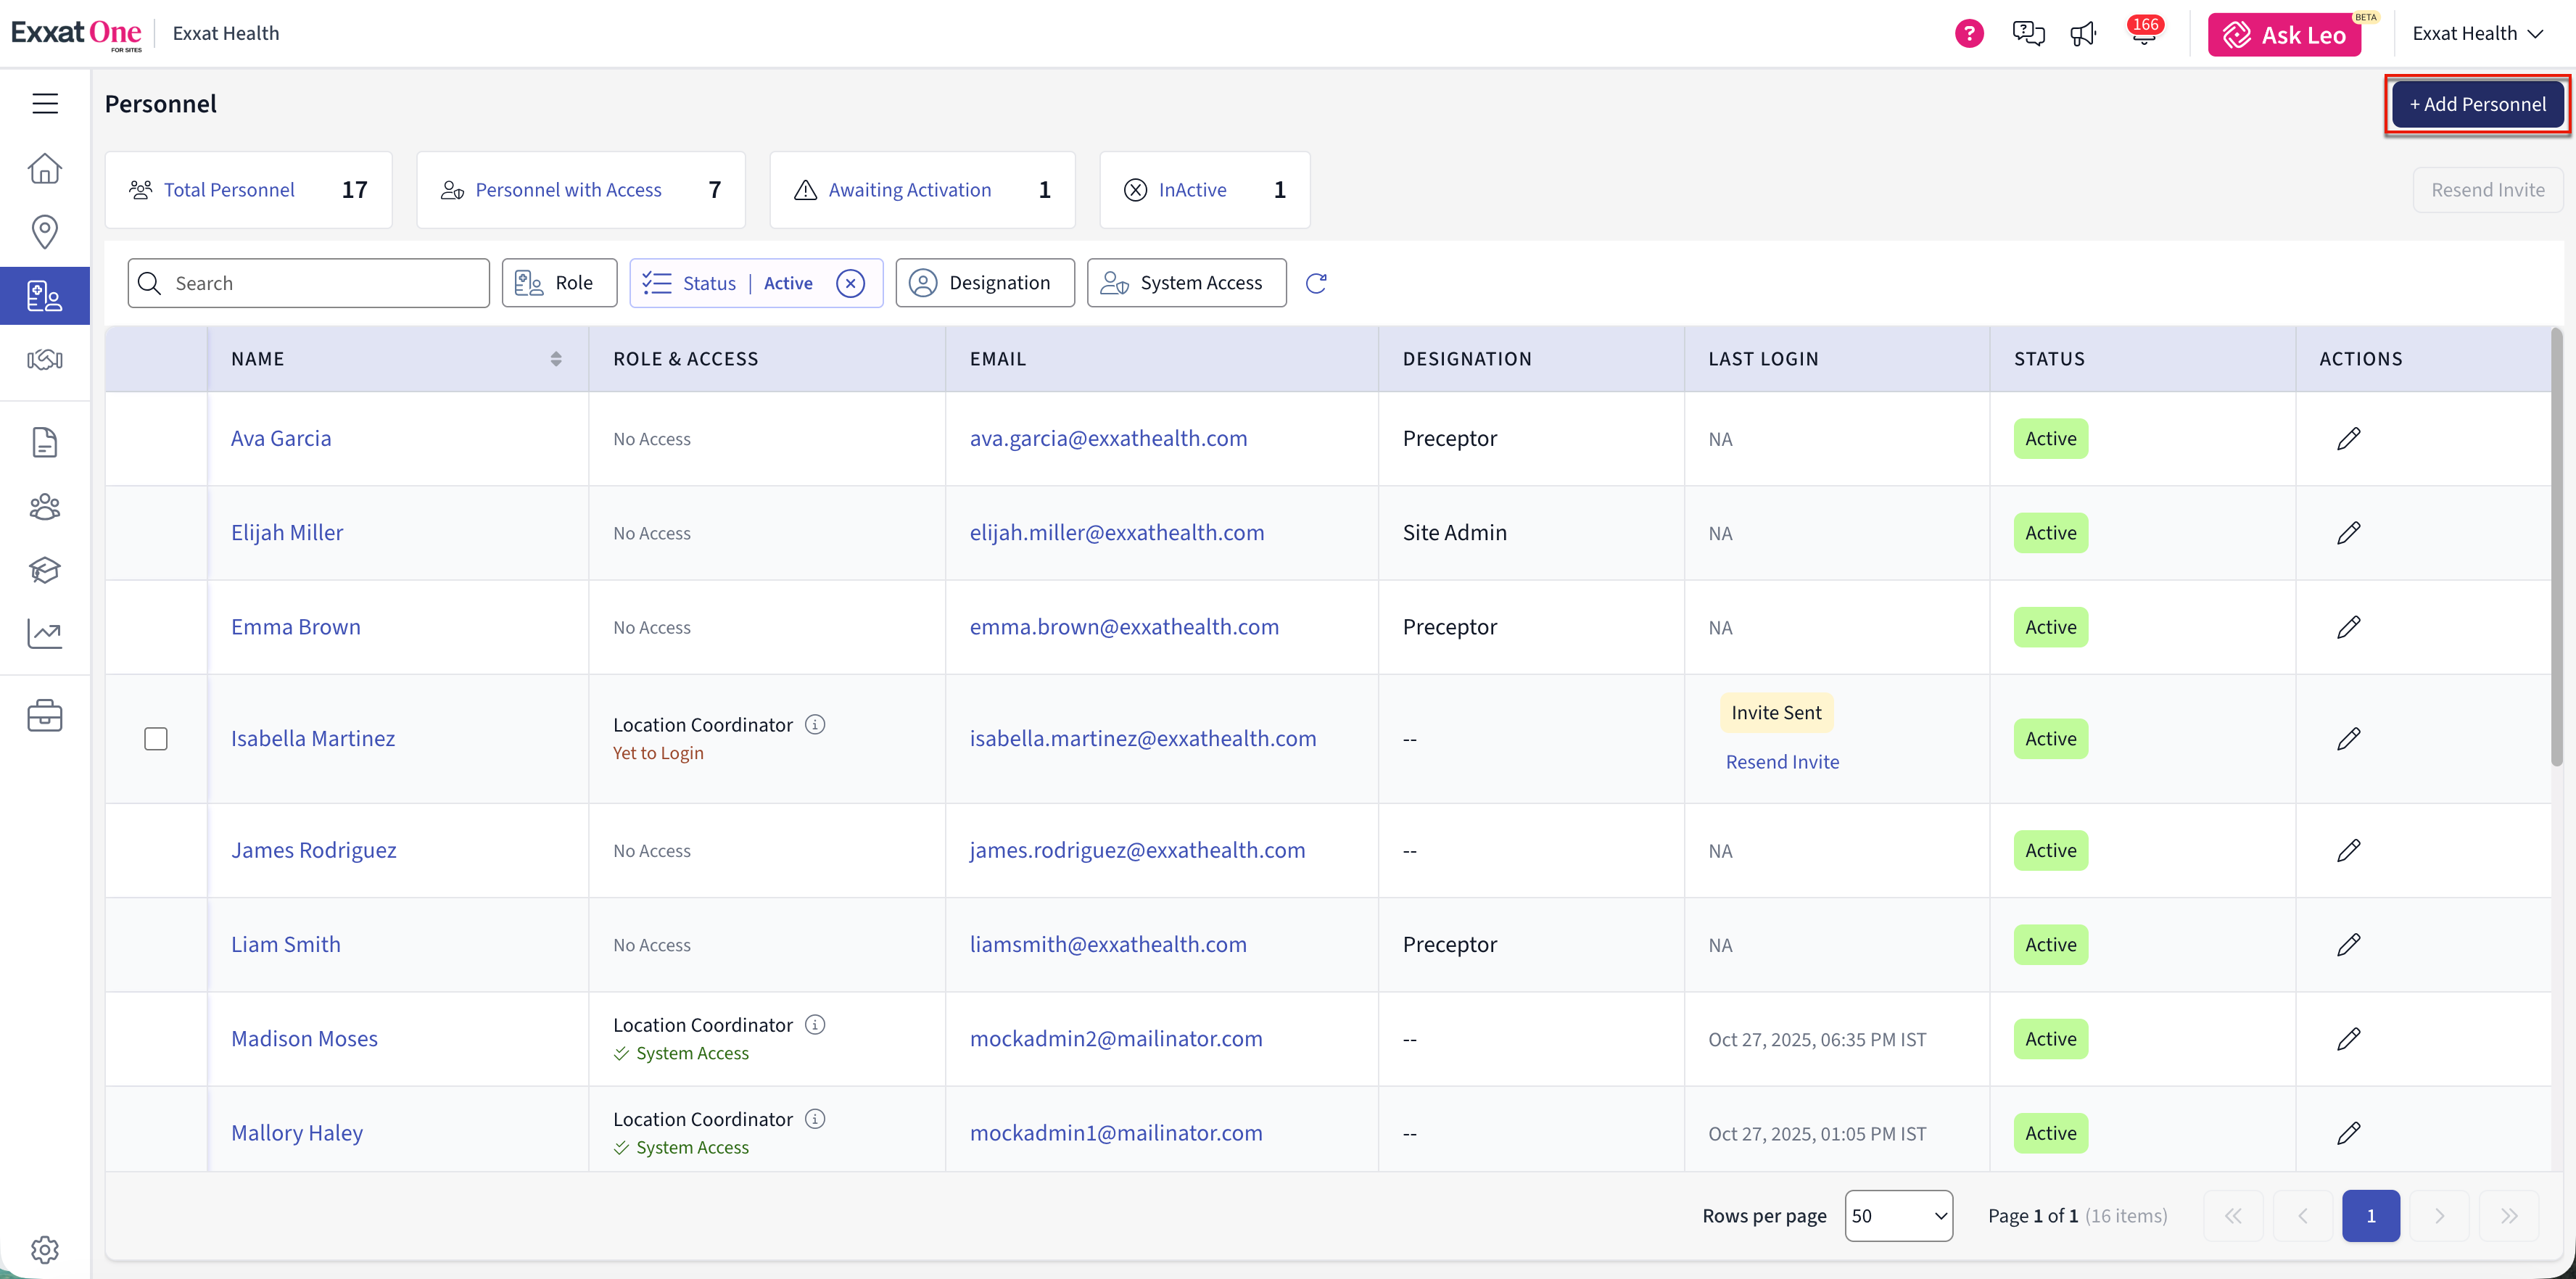Open the chat support icon
The image size is (2576, 1279).
(x=2028, y=34)
